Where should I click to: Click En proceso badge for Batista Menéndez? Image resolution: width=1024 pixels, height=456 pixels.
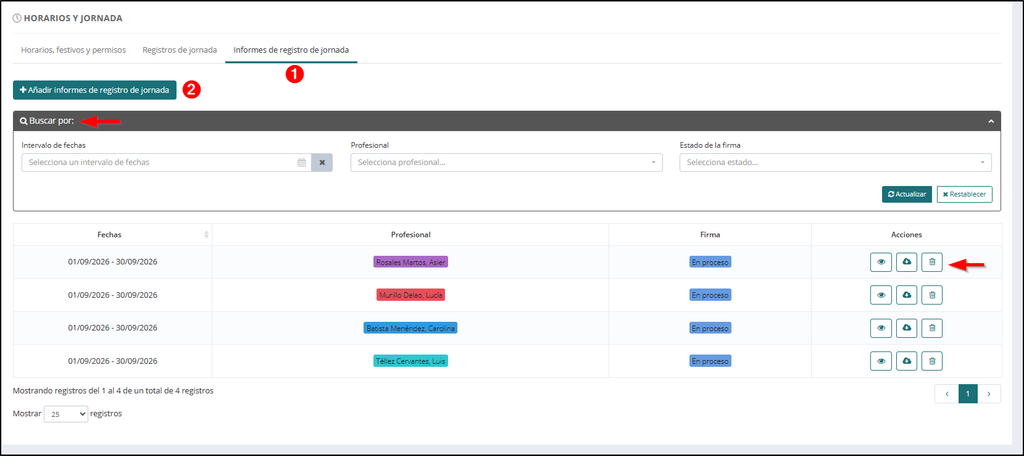710,327
